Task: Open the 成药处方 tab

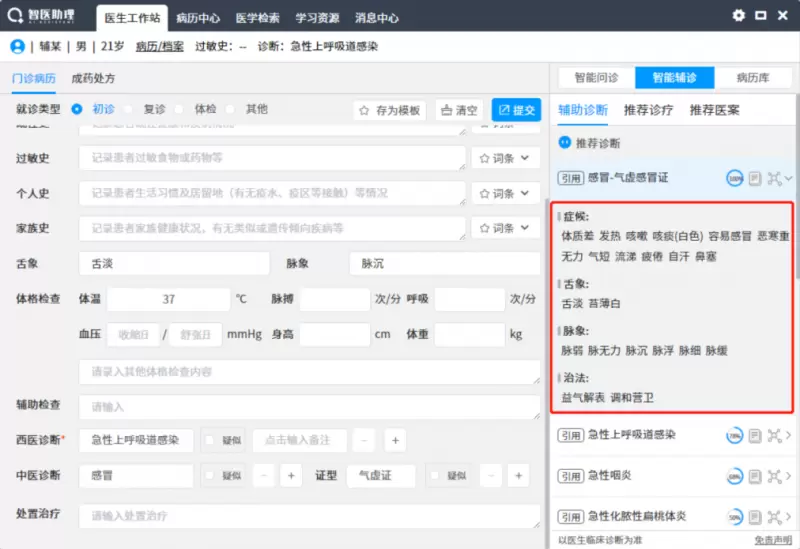Action: tap(93, 78)
